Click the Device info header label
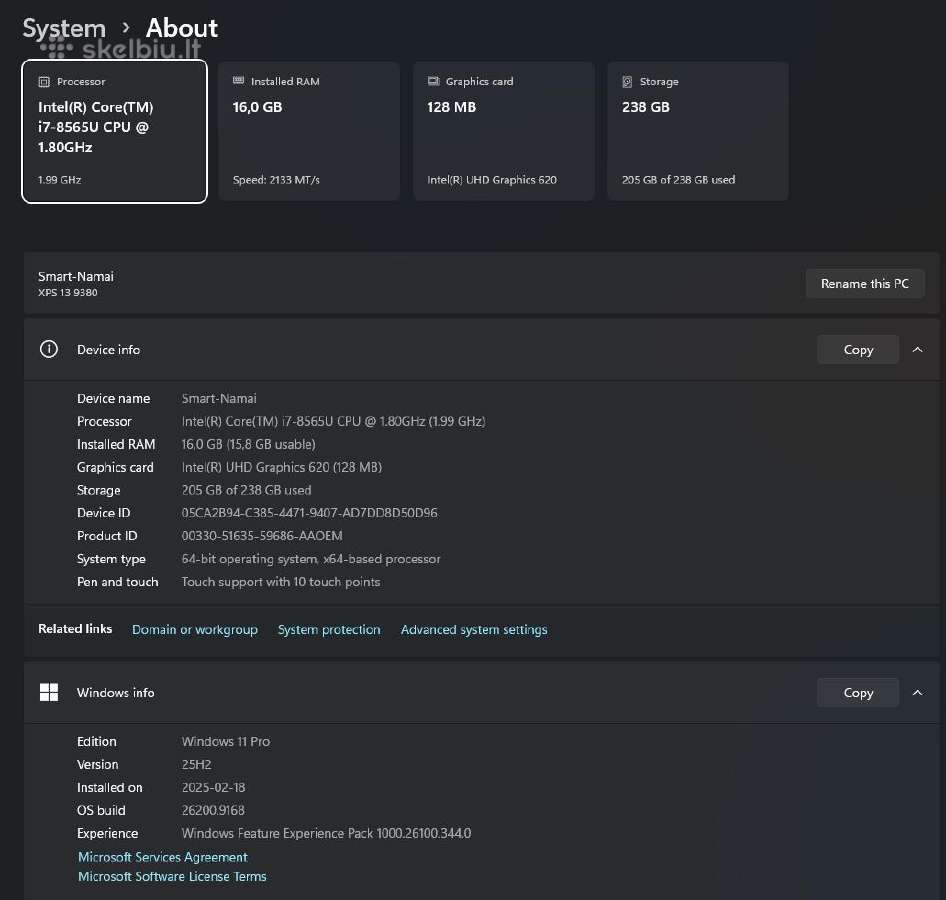Image resolution: width=946 pixels, height=900 pixels. 109,350
